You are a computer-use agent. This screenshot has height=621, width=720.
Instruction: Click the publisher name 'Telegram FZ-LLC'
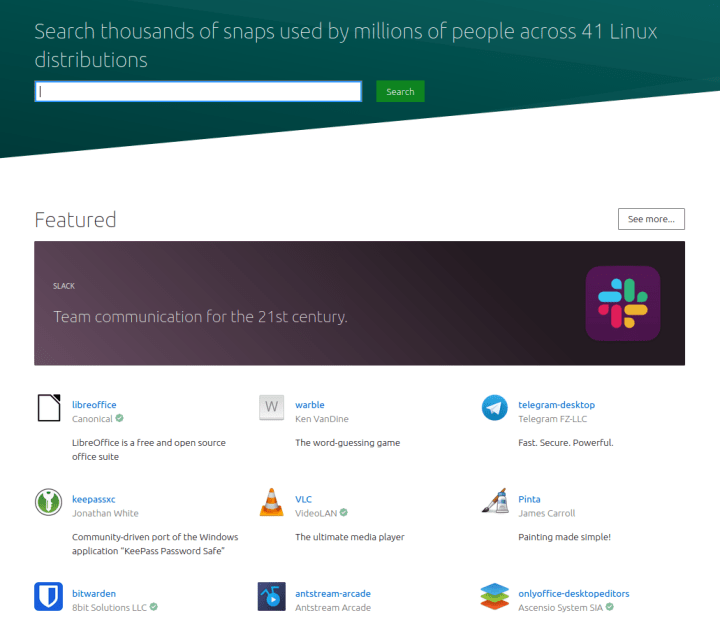(x=552, y=419)
